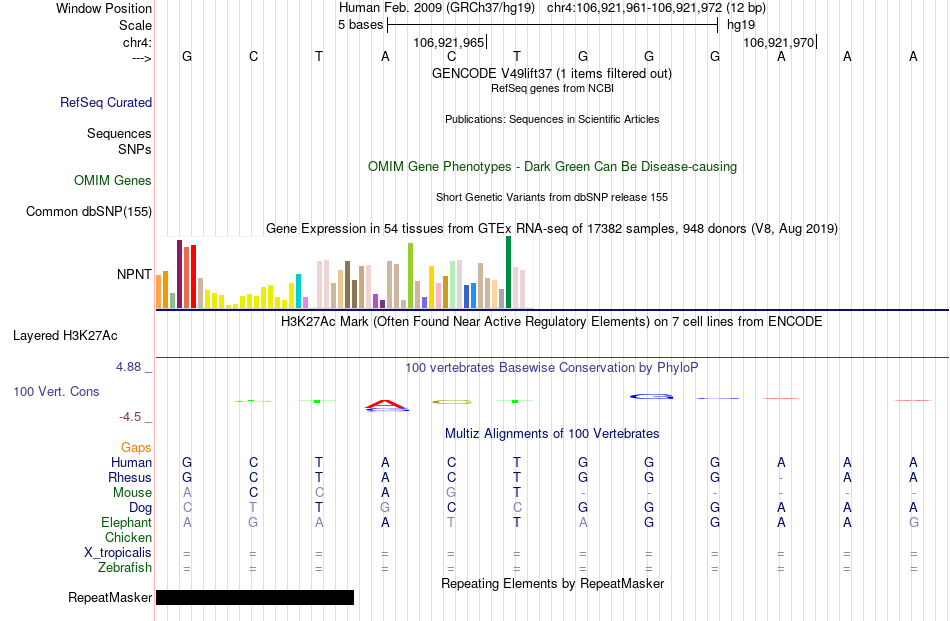Click the ---> strand direction arrow

click(141, 58)
